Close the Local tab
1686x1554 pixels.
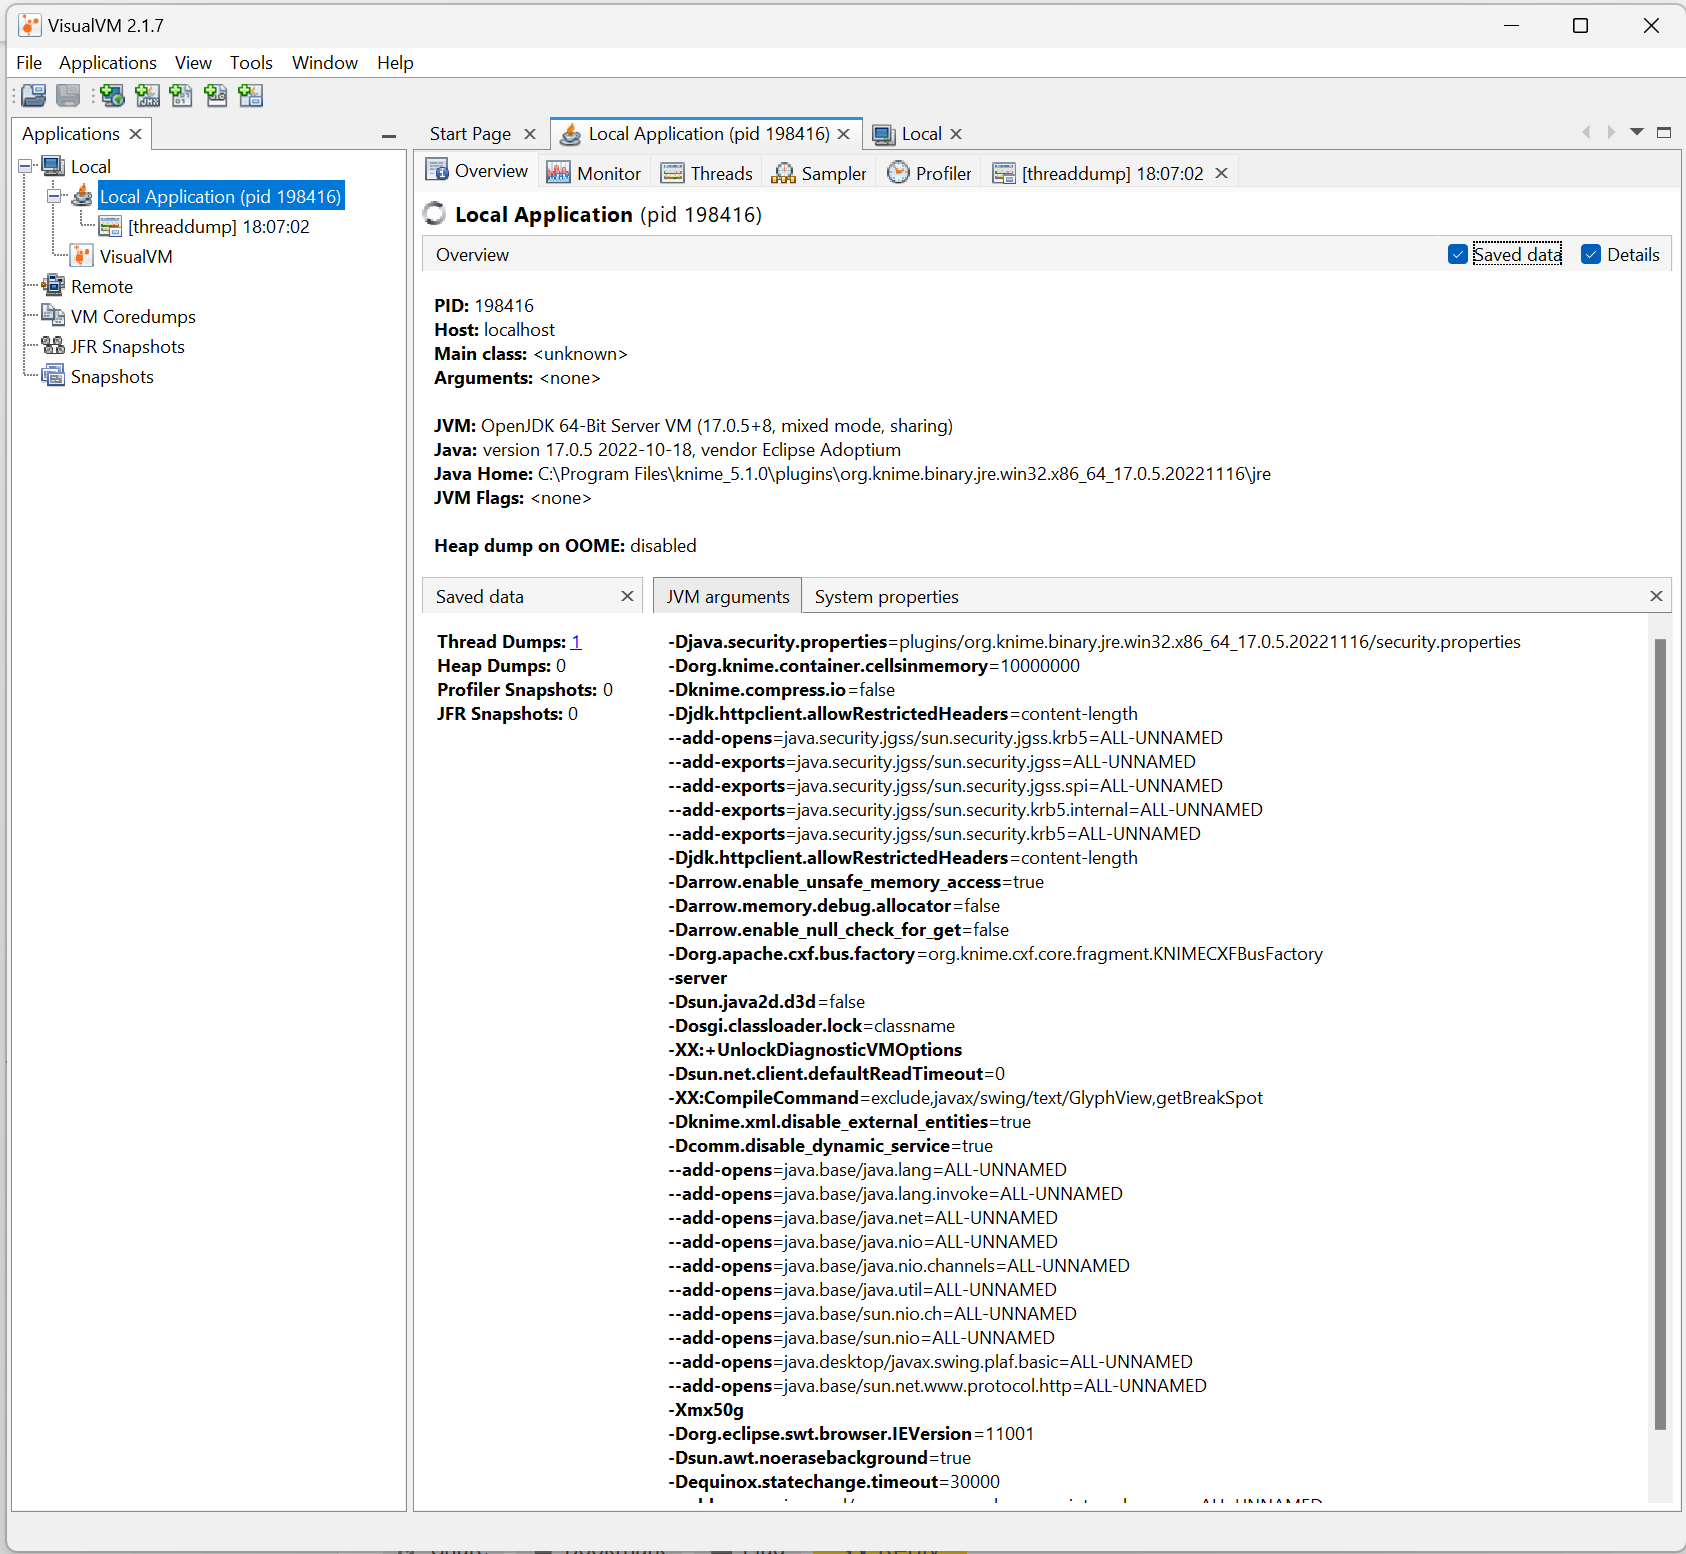(x=956, y=134)
